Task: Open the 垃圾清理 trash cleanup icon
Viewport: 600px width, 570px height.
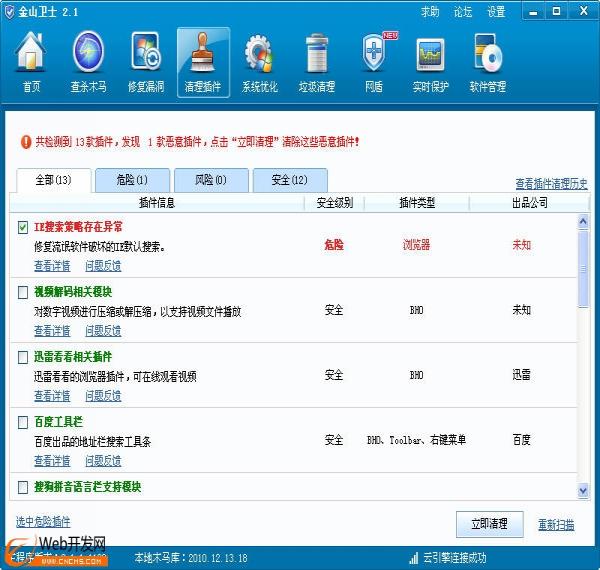Action: (x=316, y=62)
